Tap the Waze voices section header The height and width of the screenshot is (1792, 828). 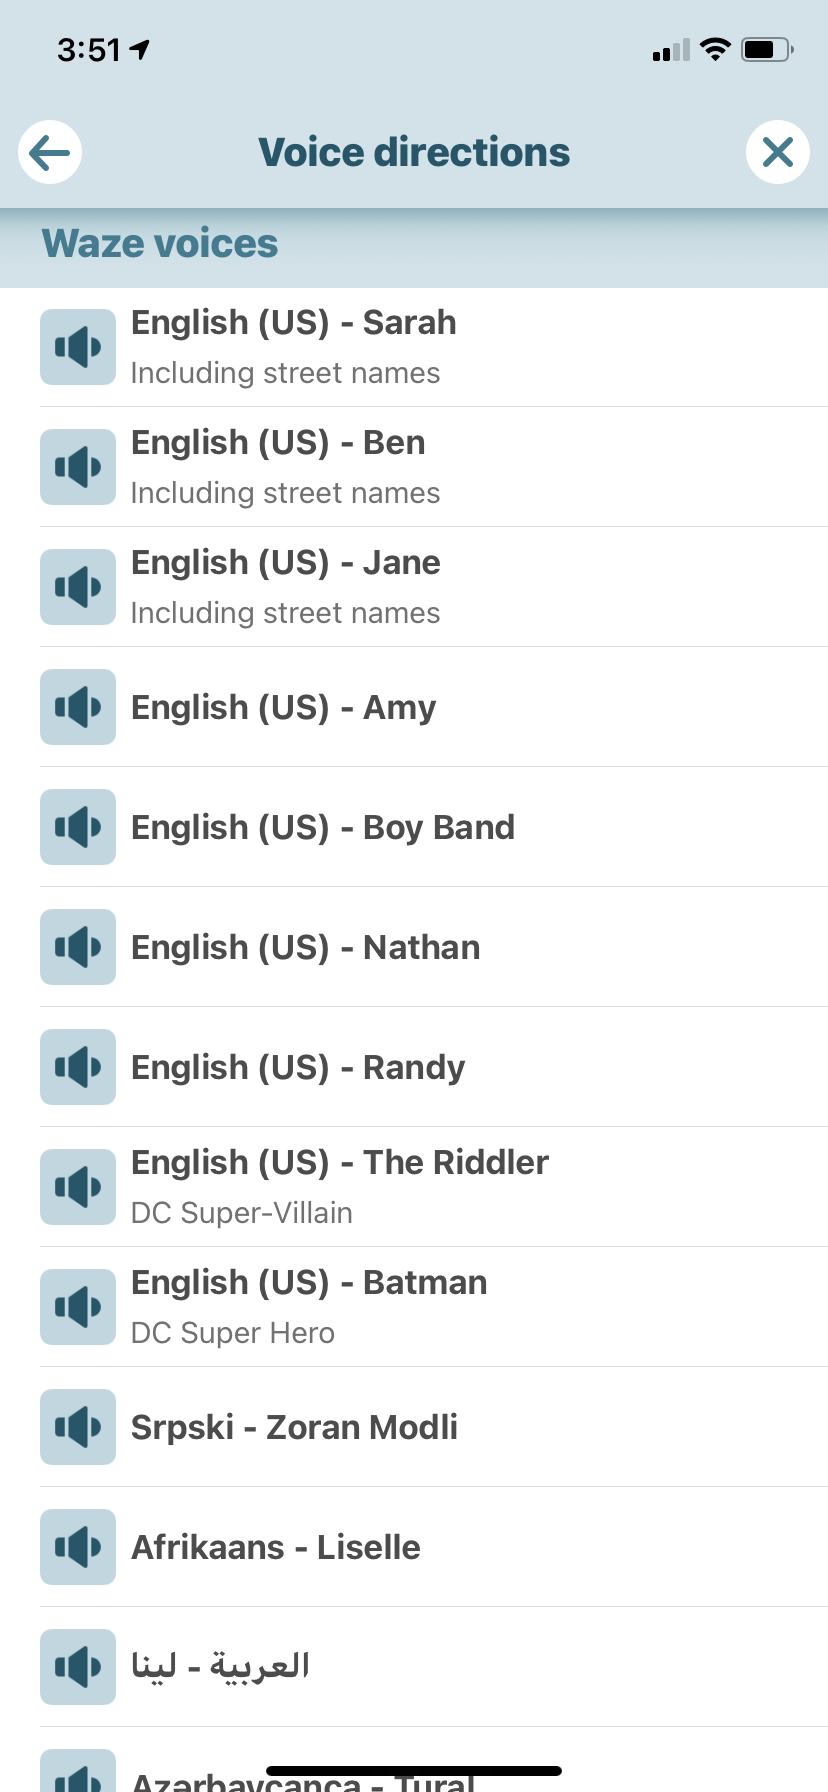coord(160,244)
